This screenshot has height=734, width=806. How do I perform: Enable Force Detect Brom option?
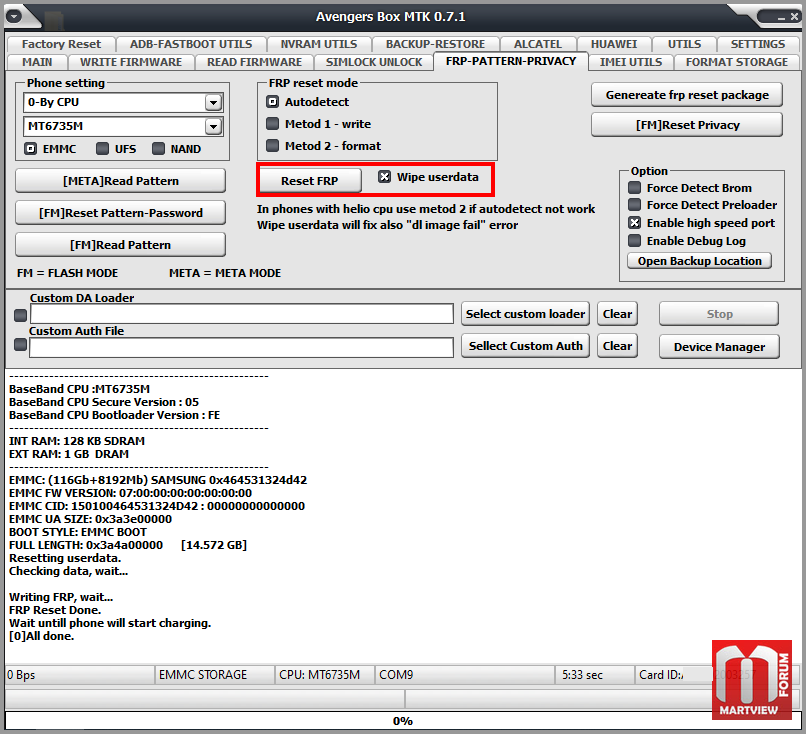[x=635, y=188]
